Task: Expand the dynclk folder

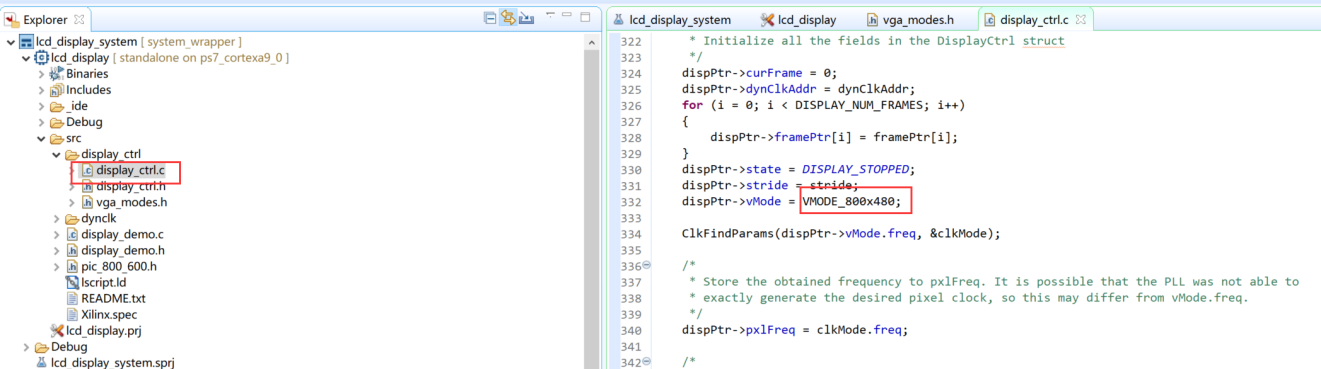Action: tap(57, 218)
